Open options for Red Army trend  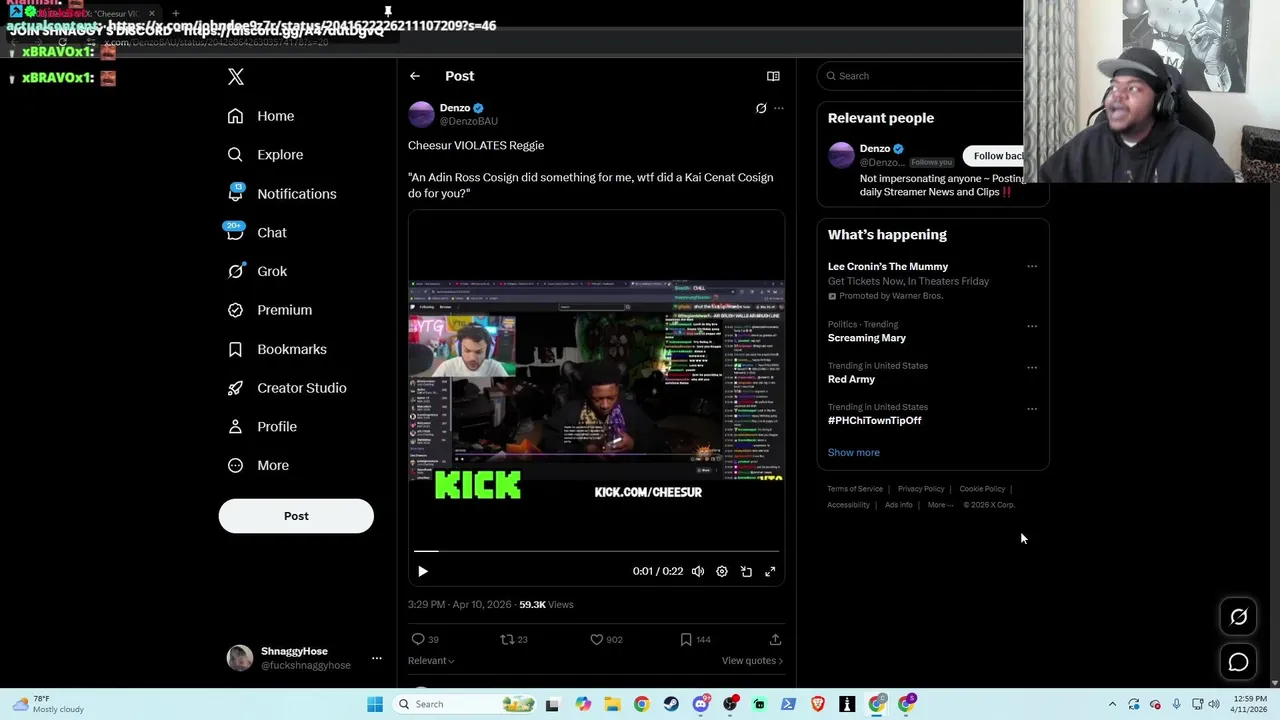pyautogui.click(x=1032, y=367)
